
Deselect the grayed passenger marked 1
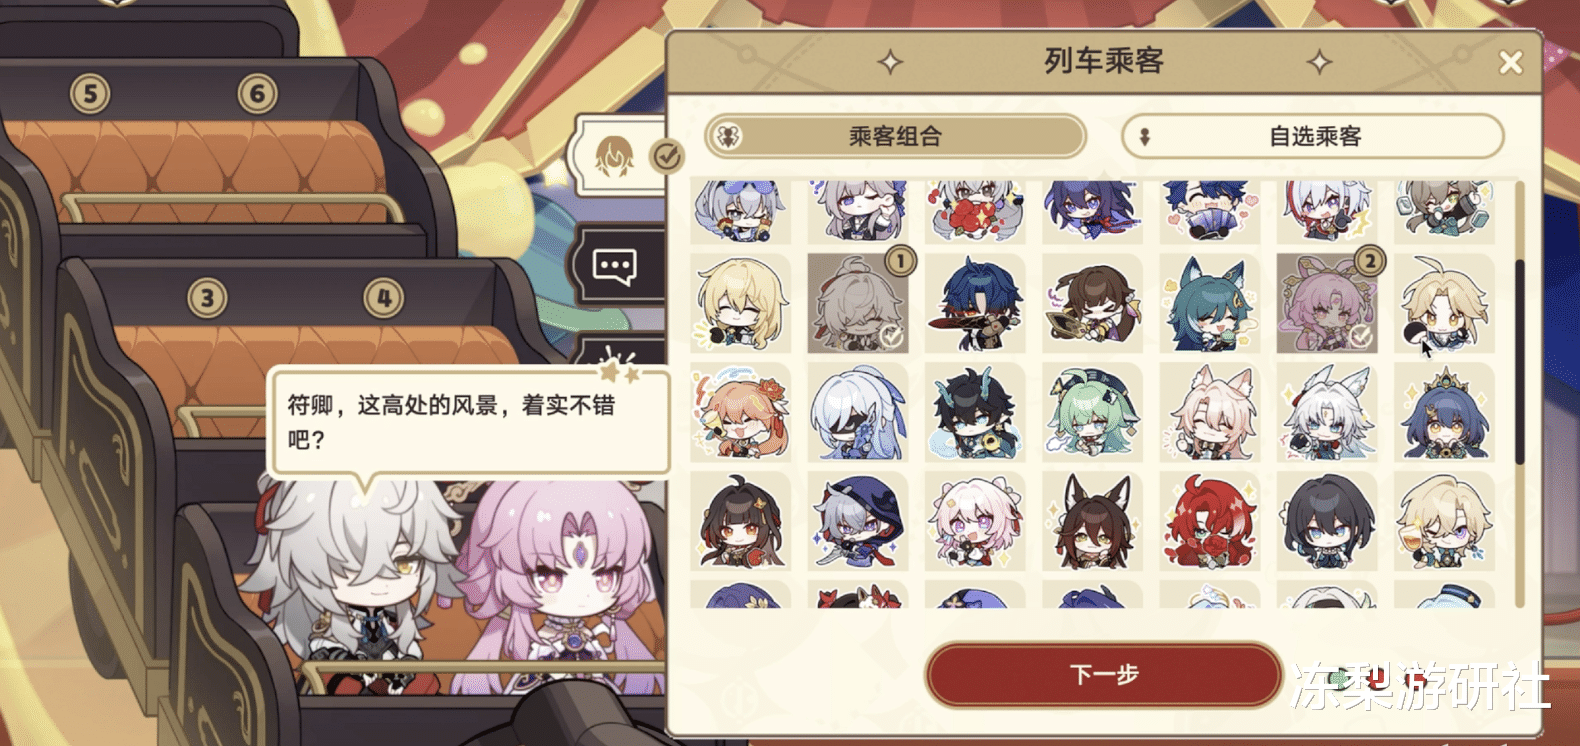click(858, 303)
